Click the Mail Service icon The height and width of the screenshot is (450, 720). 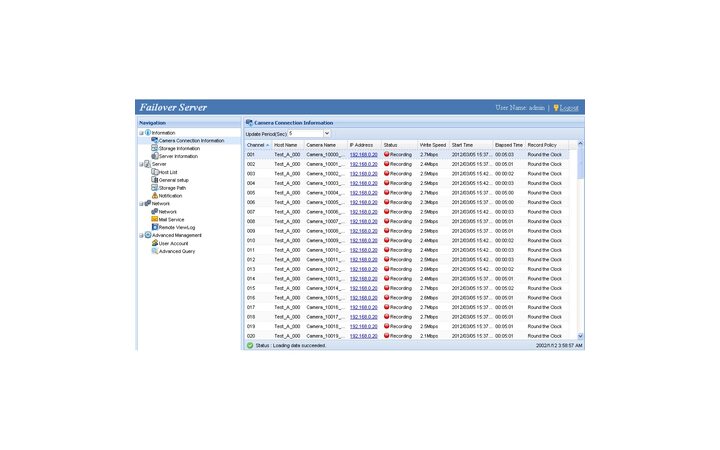tap(154, 219)
